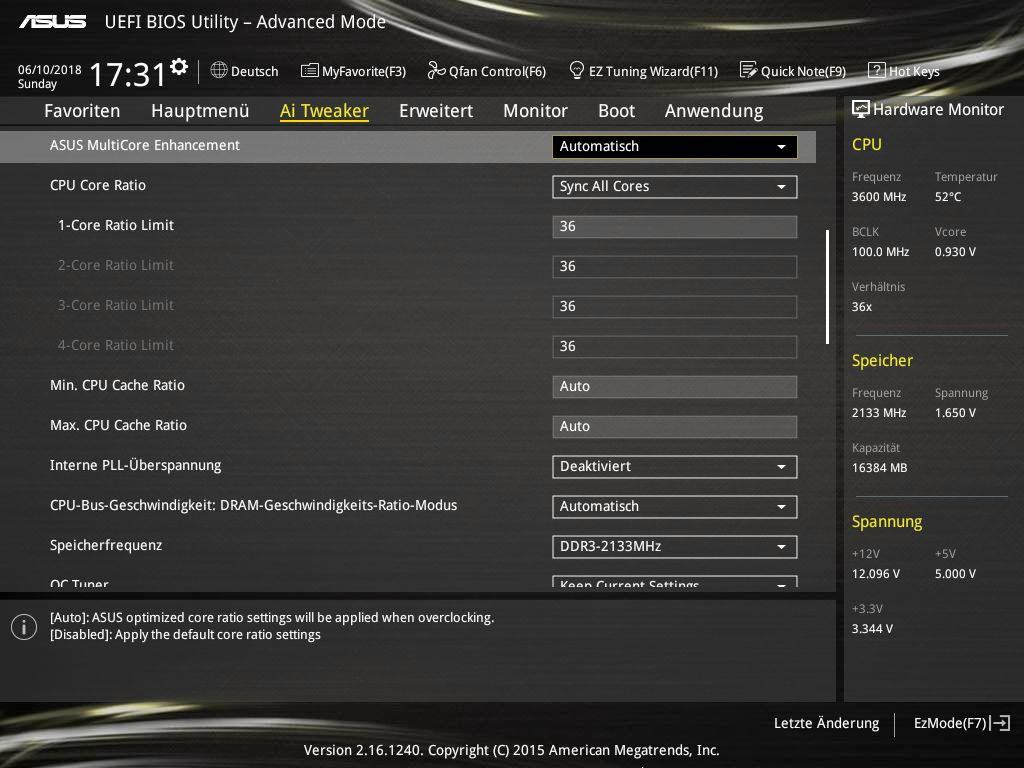Image resolution: width=1024 pixels, height=768 pixels.
Task: Click the 100.0 MHz BCLK value
Action: click(x=880, y=251)
